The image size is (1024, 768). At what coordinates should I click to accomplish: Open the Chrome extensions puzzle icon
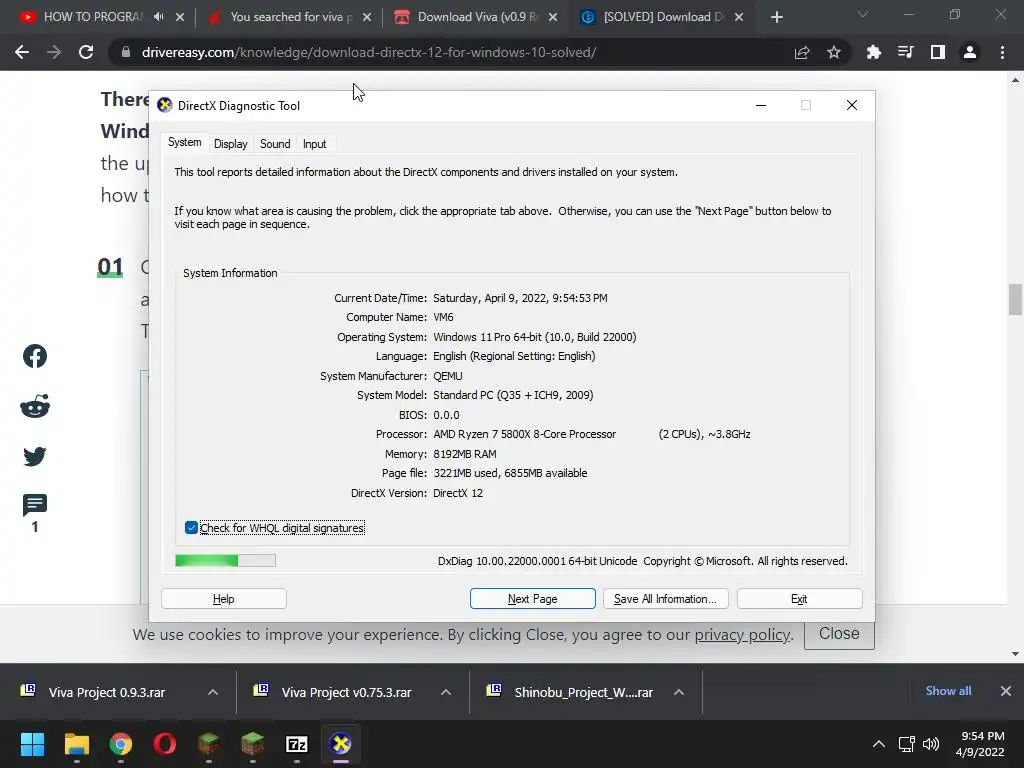[x=873, y=52]
